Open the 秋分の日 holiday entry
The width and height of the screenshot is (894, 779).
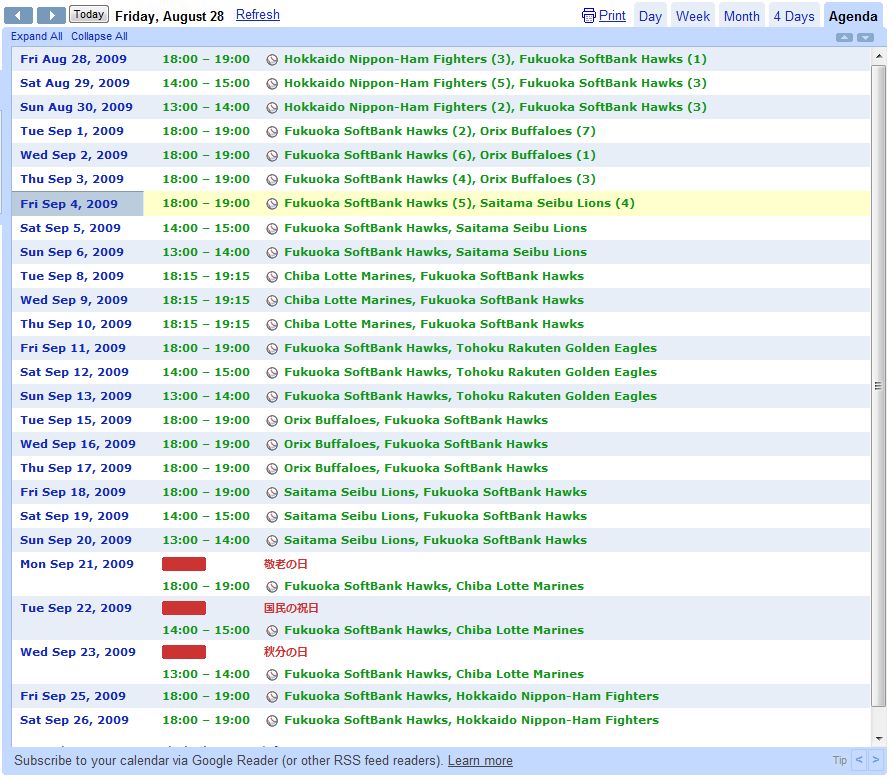click(285, 652)
